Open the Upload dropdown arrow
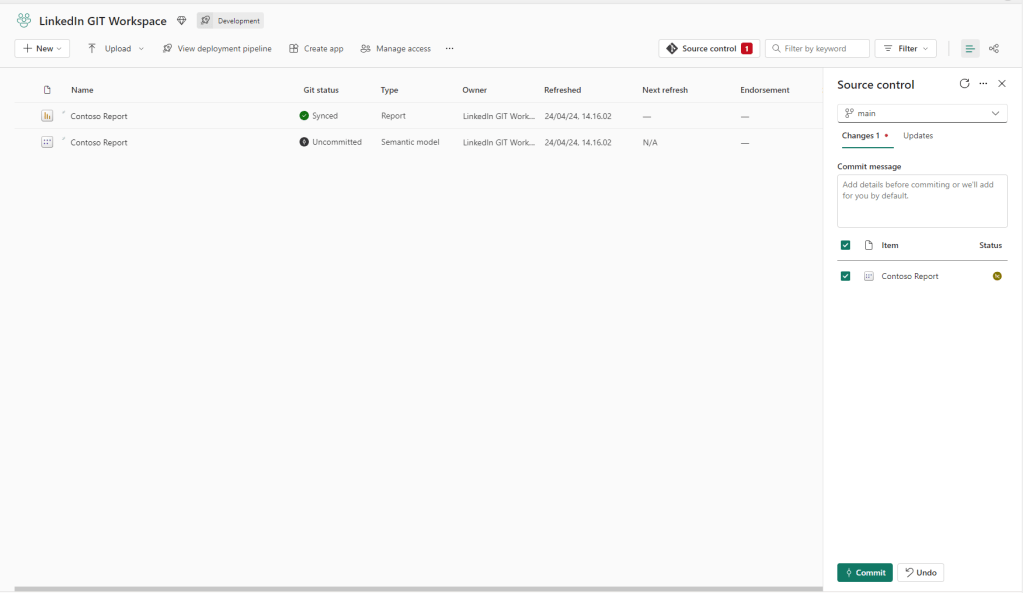The width and height of the screenshot is (1023, 593). (x=141, y=48)
